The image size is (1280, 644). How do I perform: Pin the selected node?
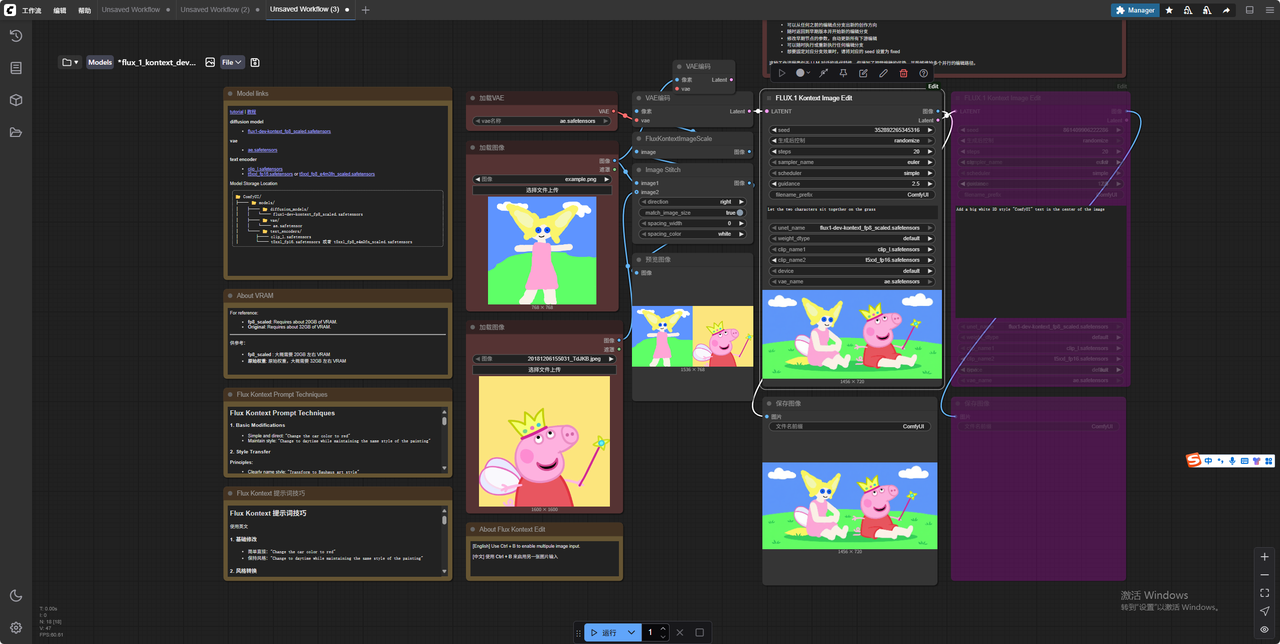click(x=843, y=73)
